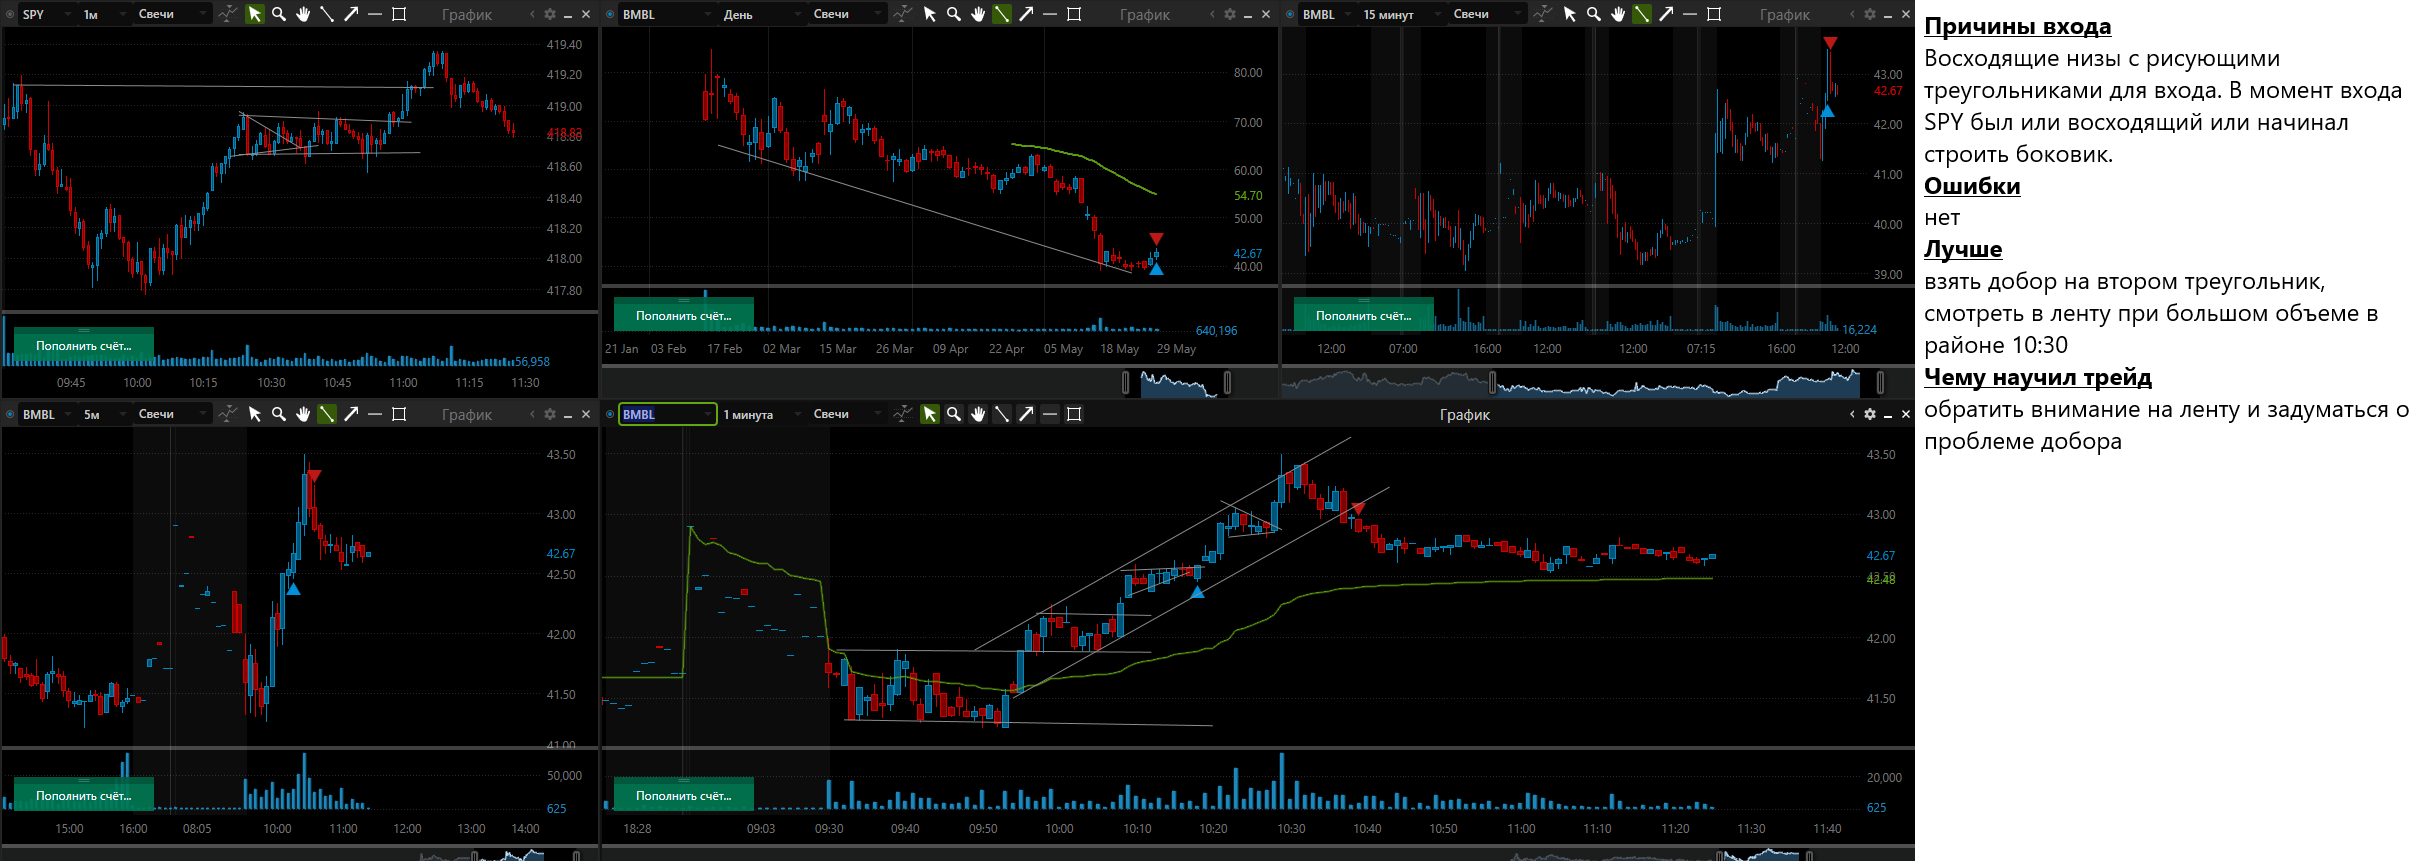Viewport: 2415px width, 861px height.
Task: Click График title of SPY panel
Action: pyautogui.click(x=467, y=14)
